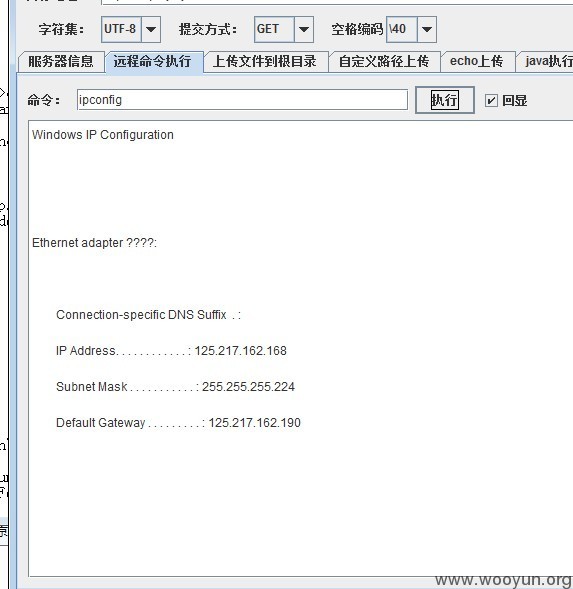
Task: Switch to the 服务器信息 tab
Action: click(x=61, y=62)
